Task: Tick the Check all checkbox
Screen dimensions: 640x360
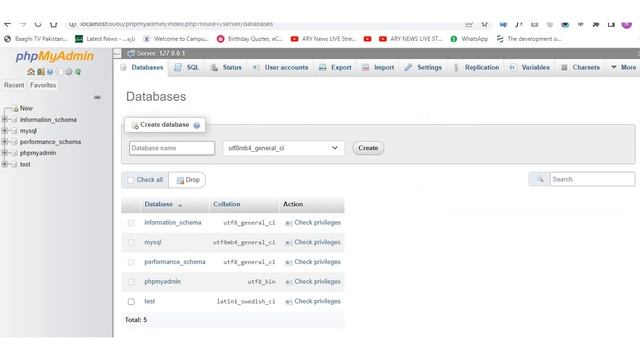Action: pos(131,180)
